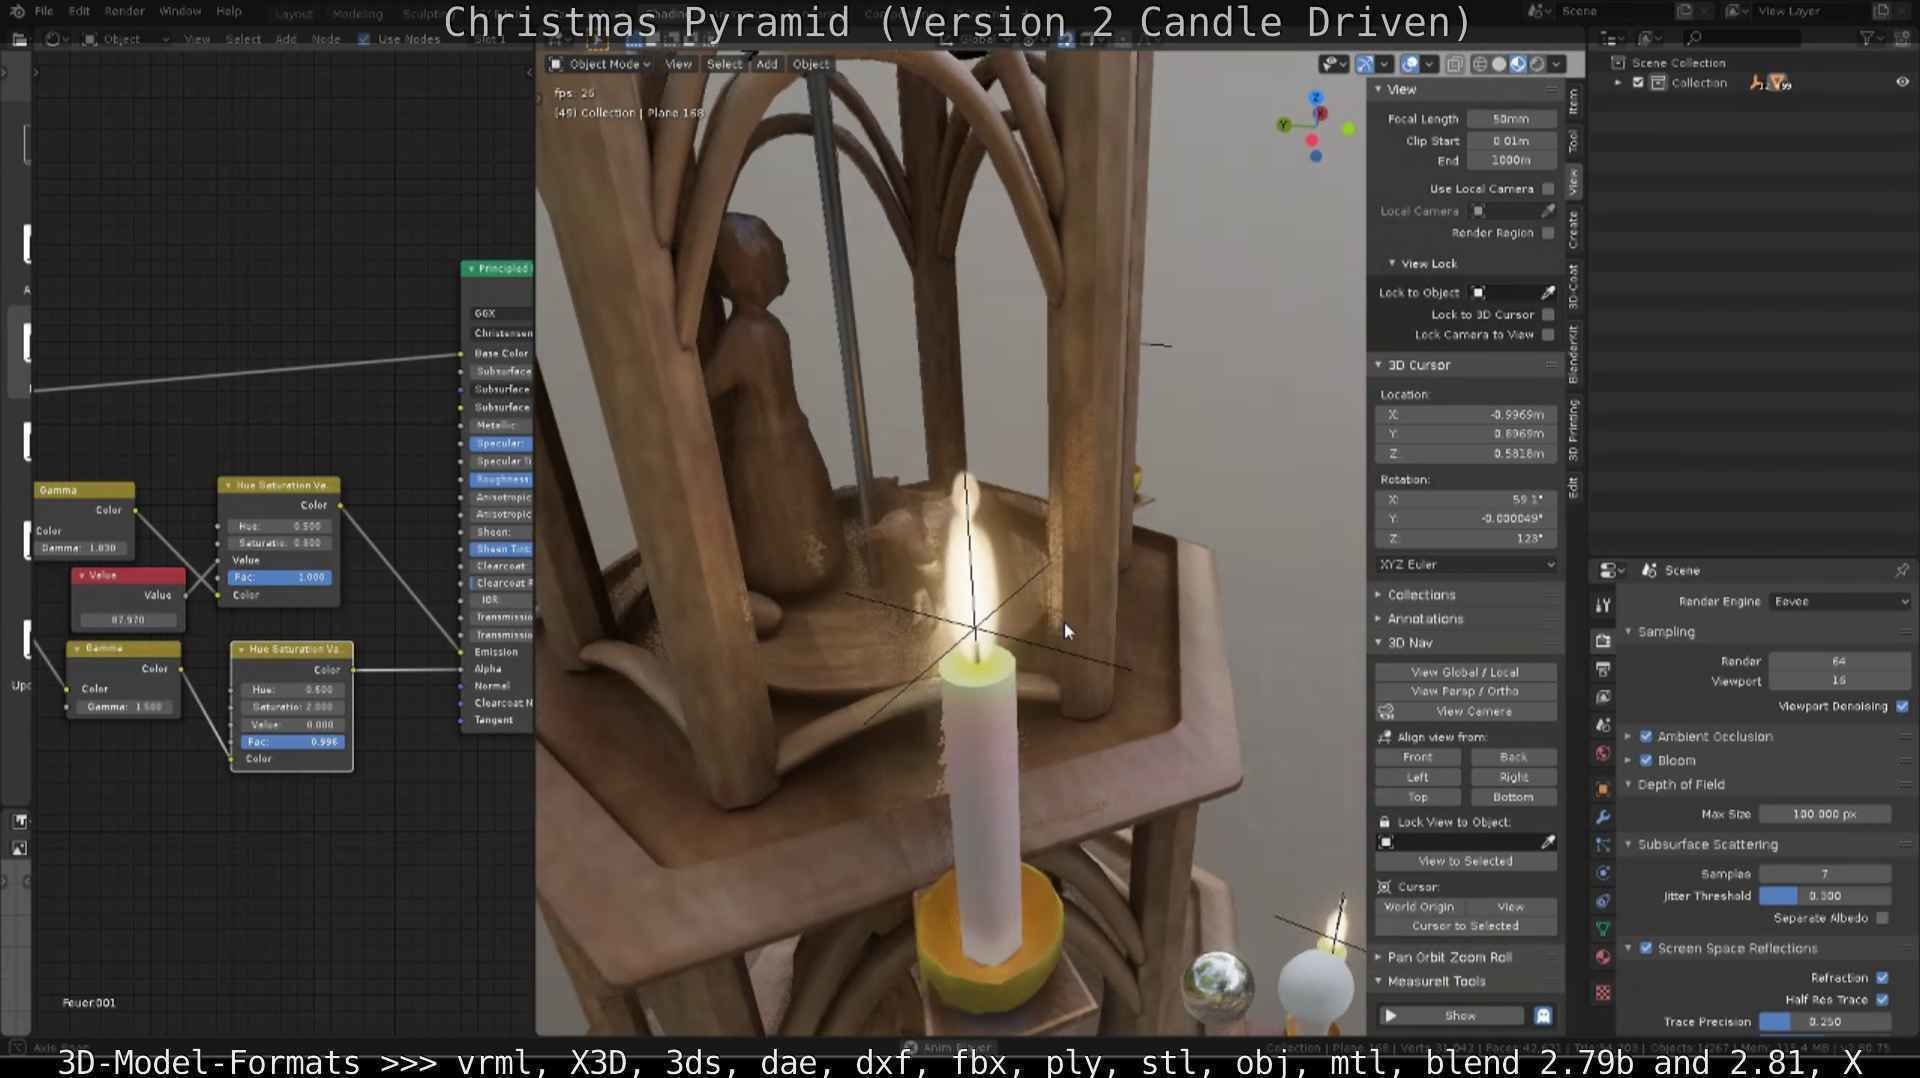
Task: Open the Material properties tab icon
Action: 1603,957
